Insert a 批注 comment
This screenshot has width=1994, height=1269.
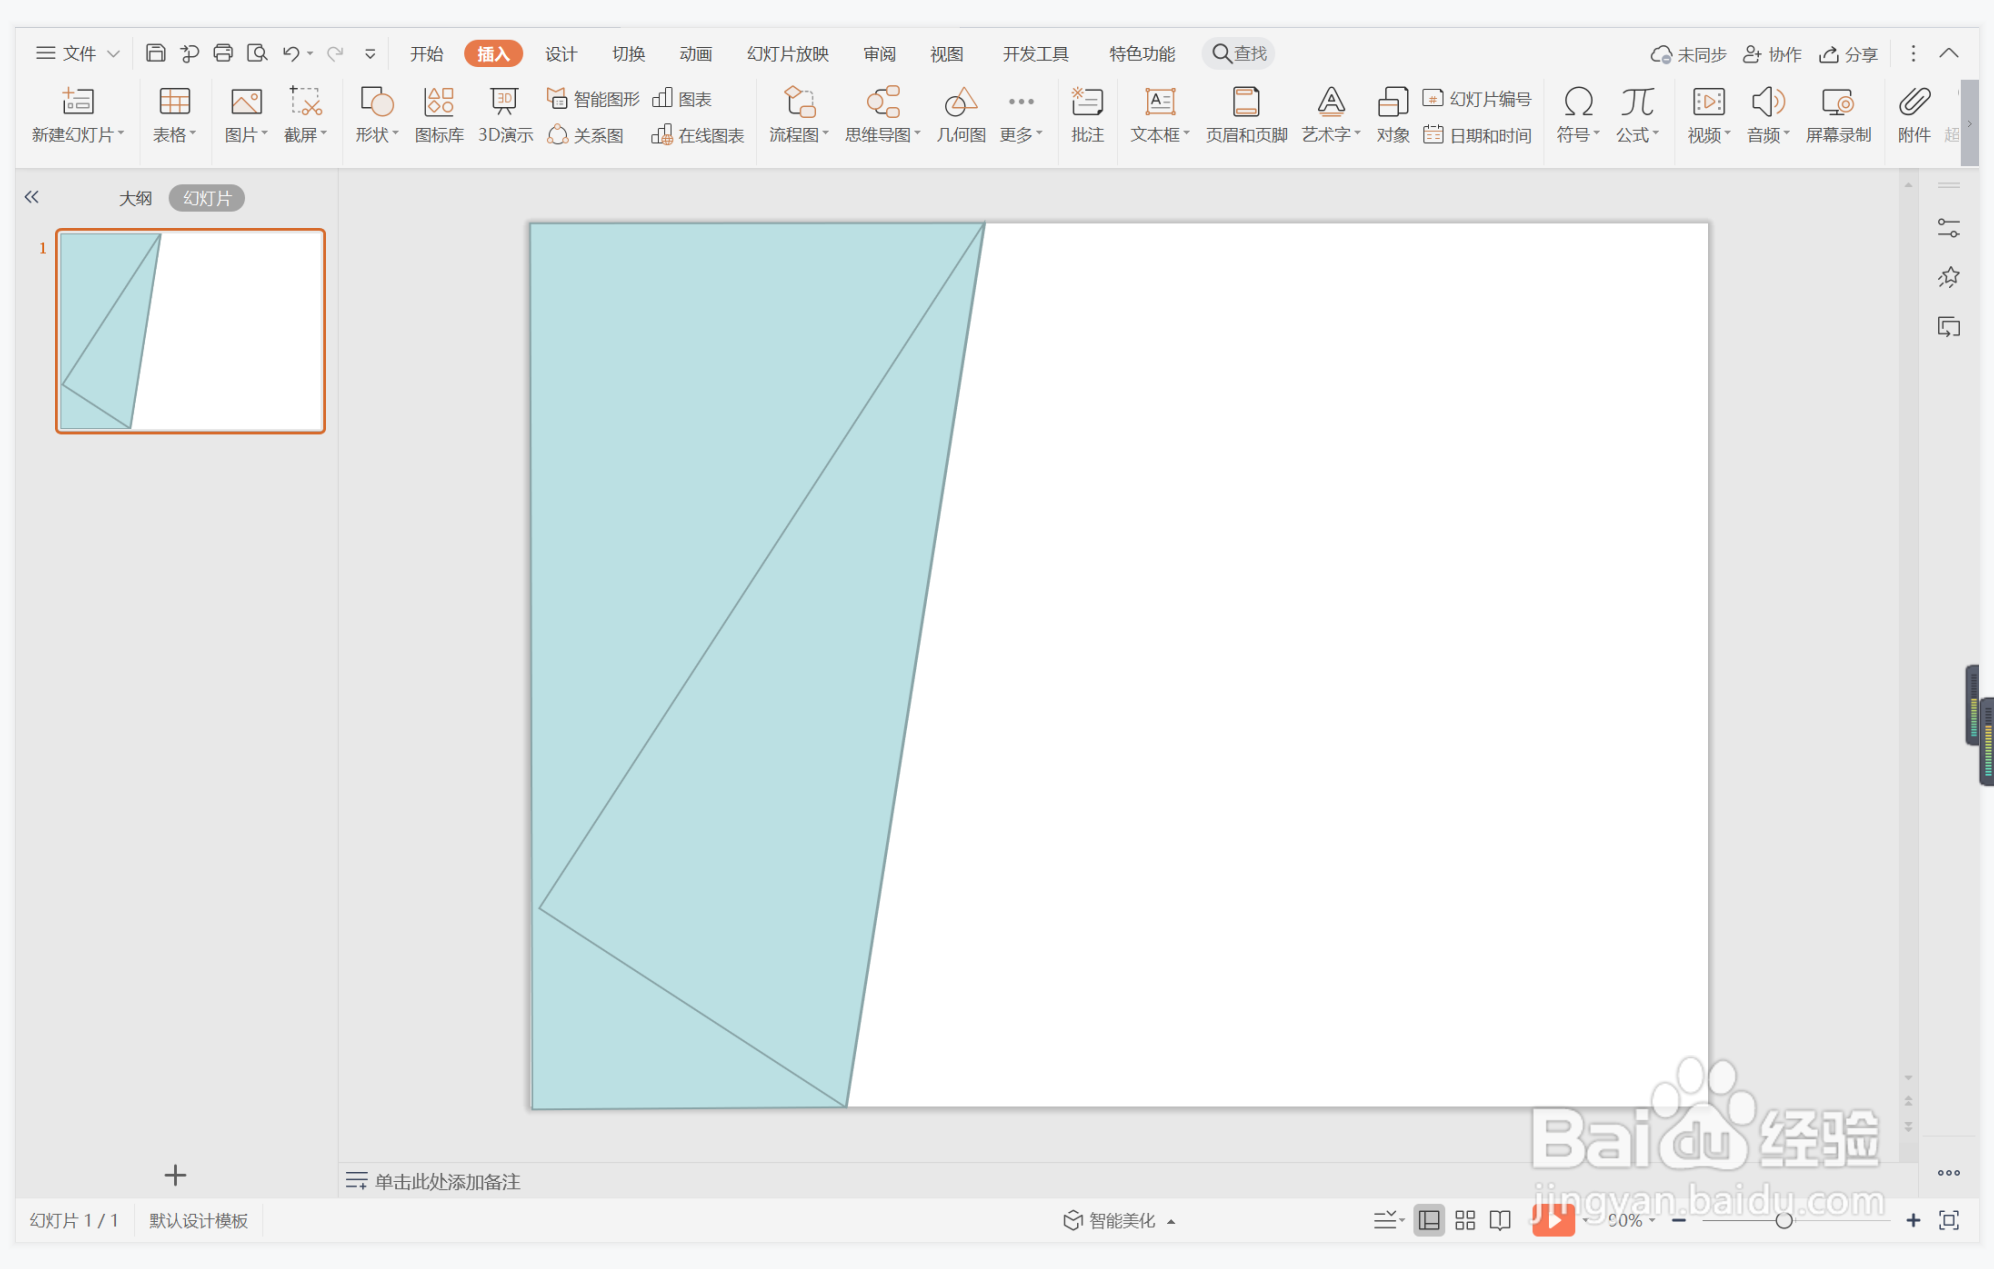click(1086, 114)
